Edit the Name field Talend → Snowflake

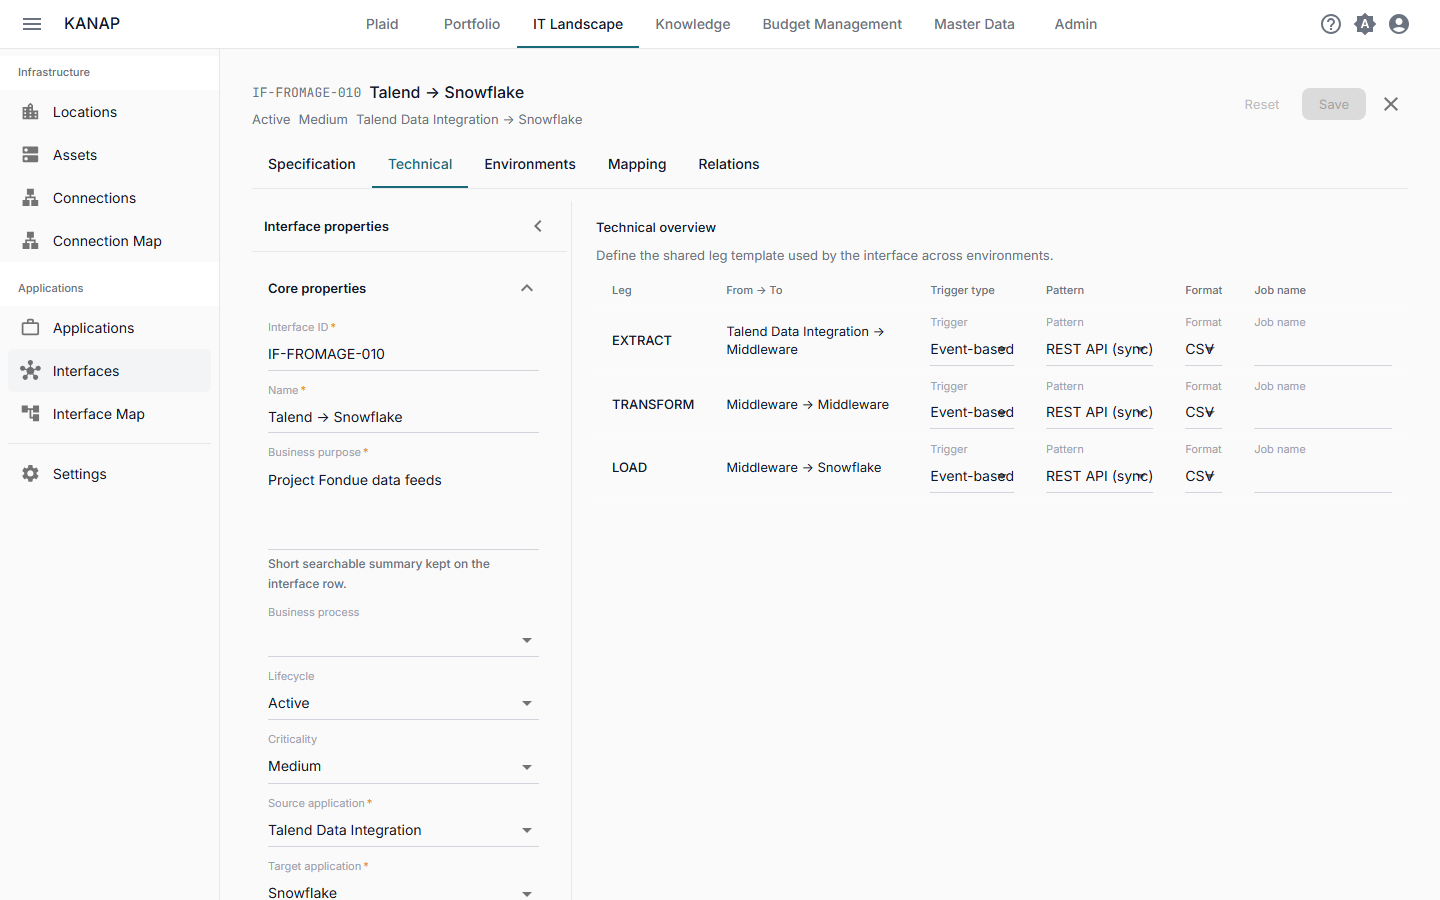tap(403, 417)
